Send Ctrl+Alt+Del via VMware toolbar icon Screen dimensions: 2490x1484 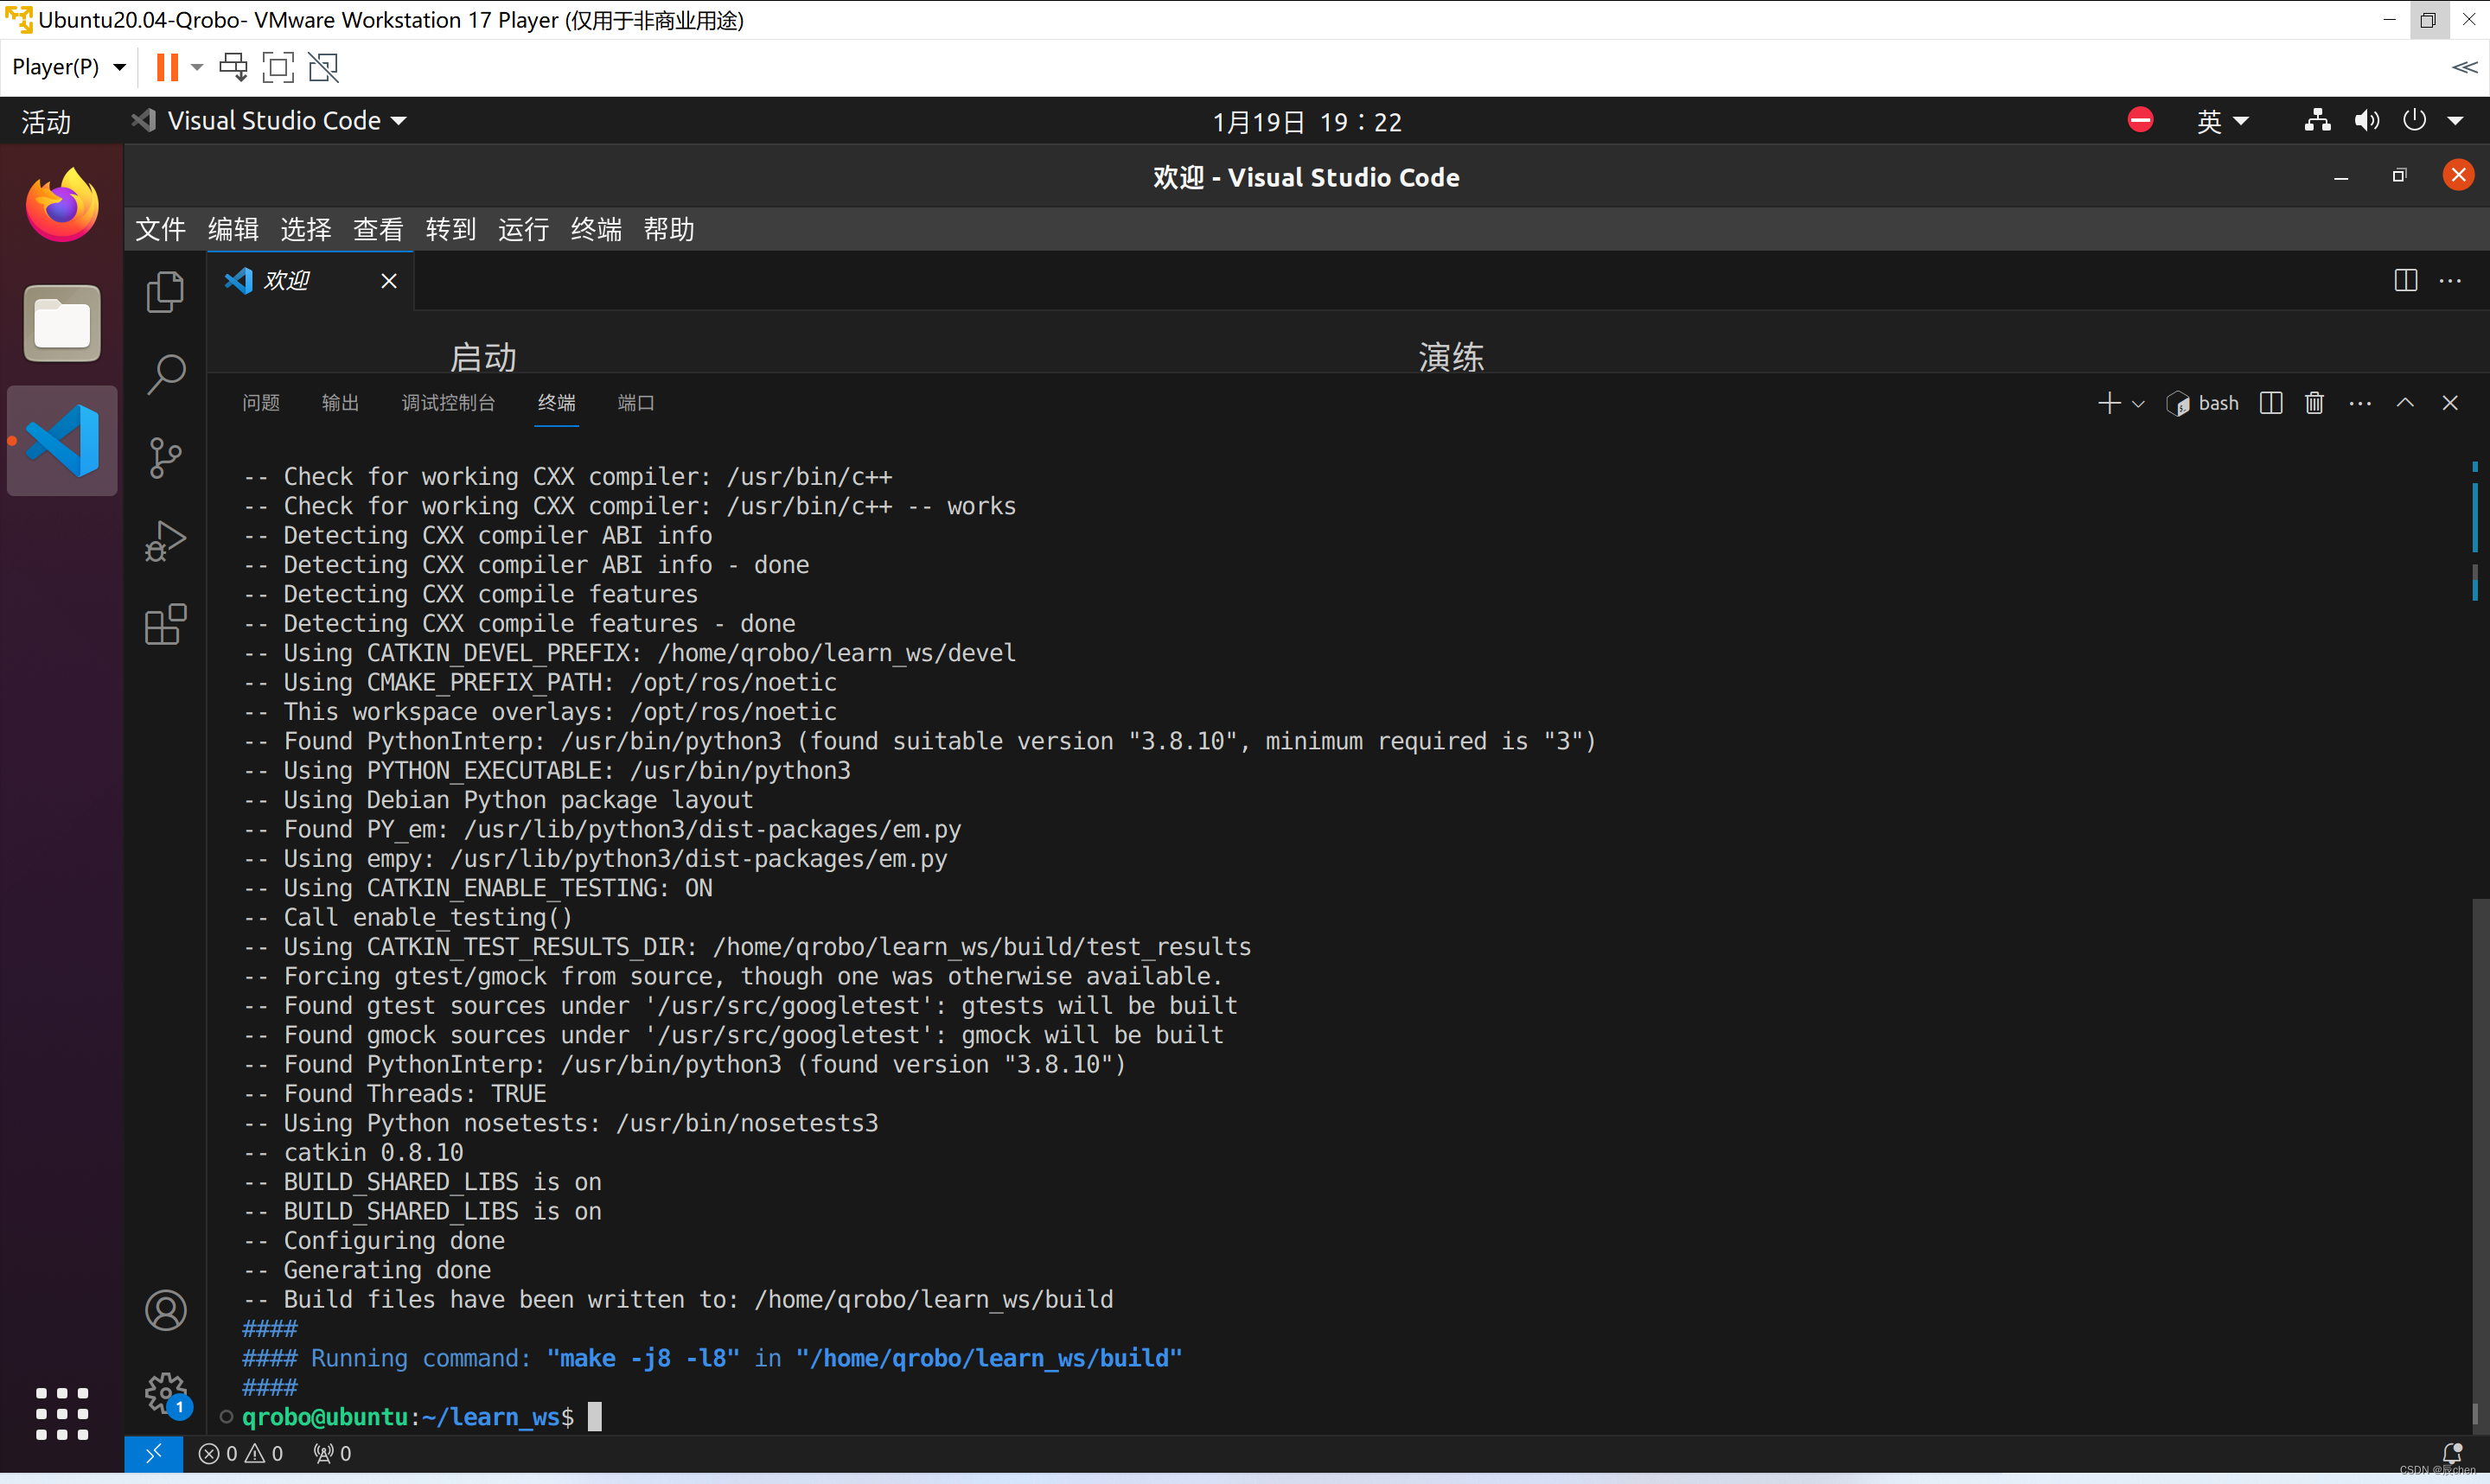pos(233,67)
